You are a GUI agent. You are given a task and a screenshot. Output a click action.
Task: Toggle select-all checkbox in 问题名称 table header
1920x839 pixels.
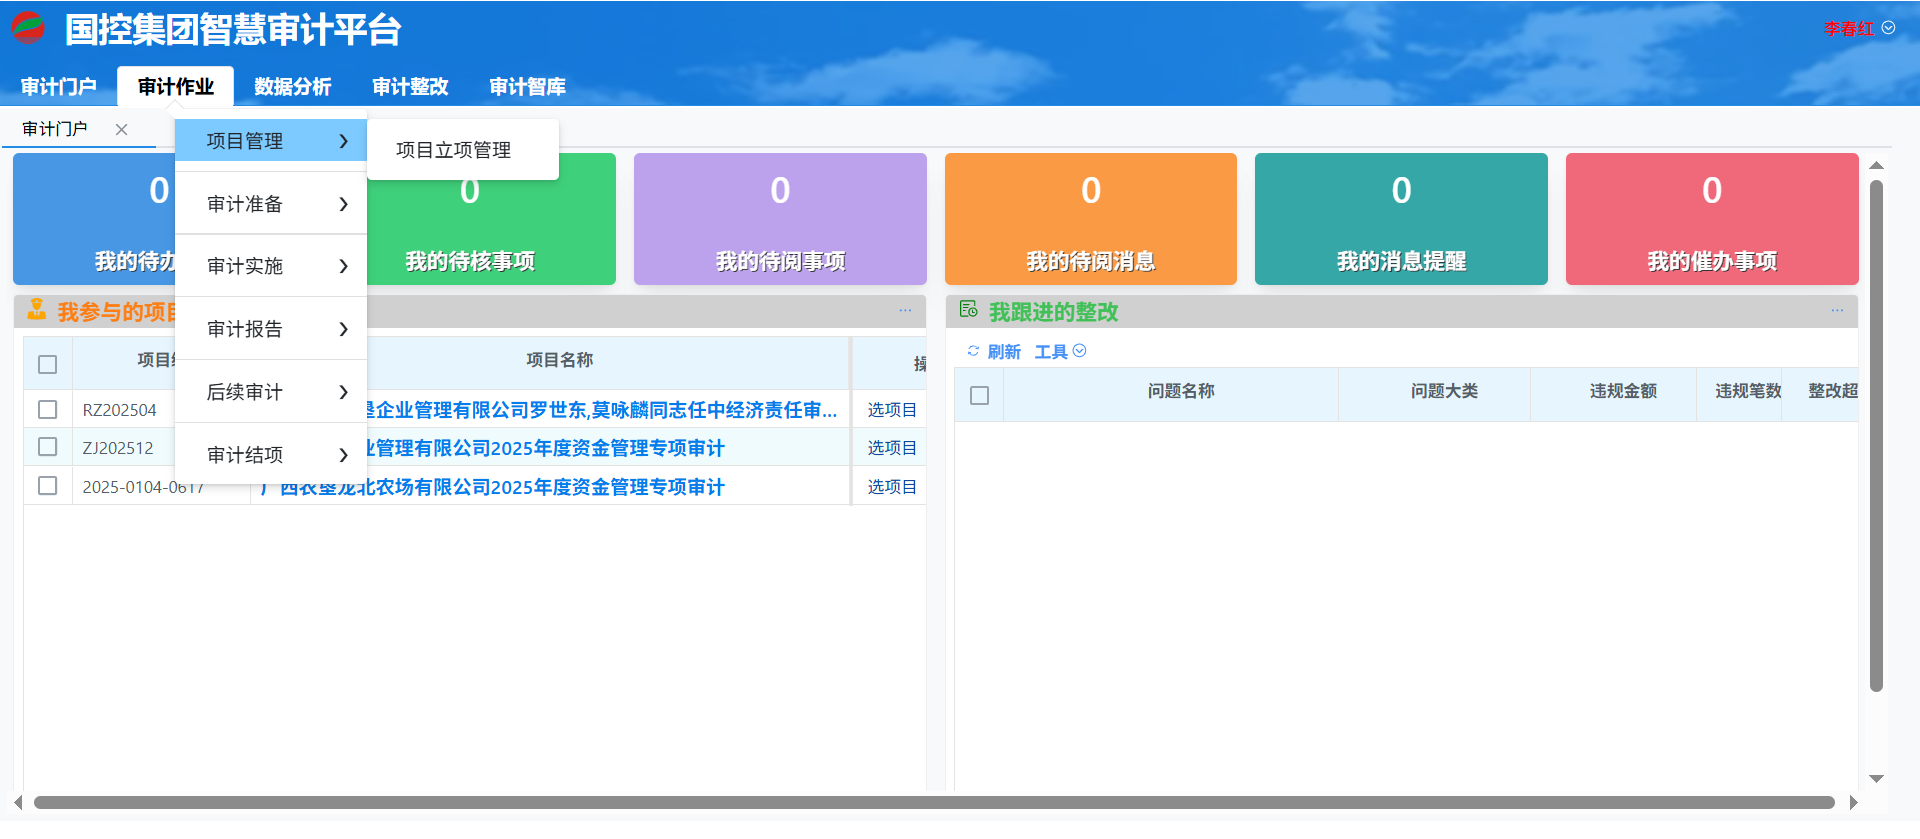click(980, 395)
